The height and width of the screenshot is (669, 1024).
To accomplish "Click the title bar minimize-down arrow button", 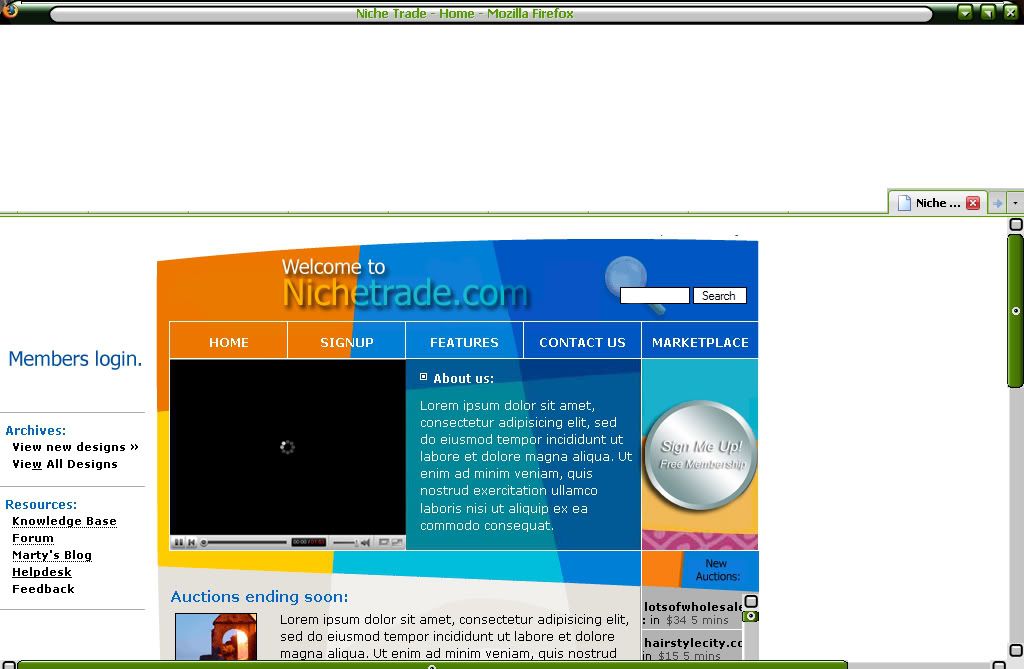I will (x=965, y=12).
